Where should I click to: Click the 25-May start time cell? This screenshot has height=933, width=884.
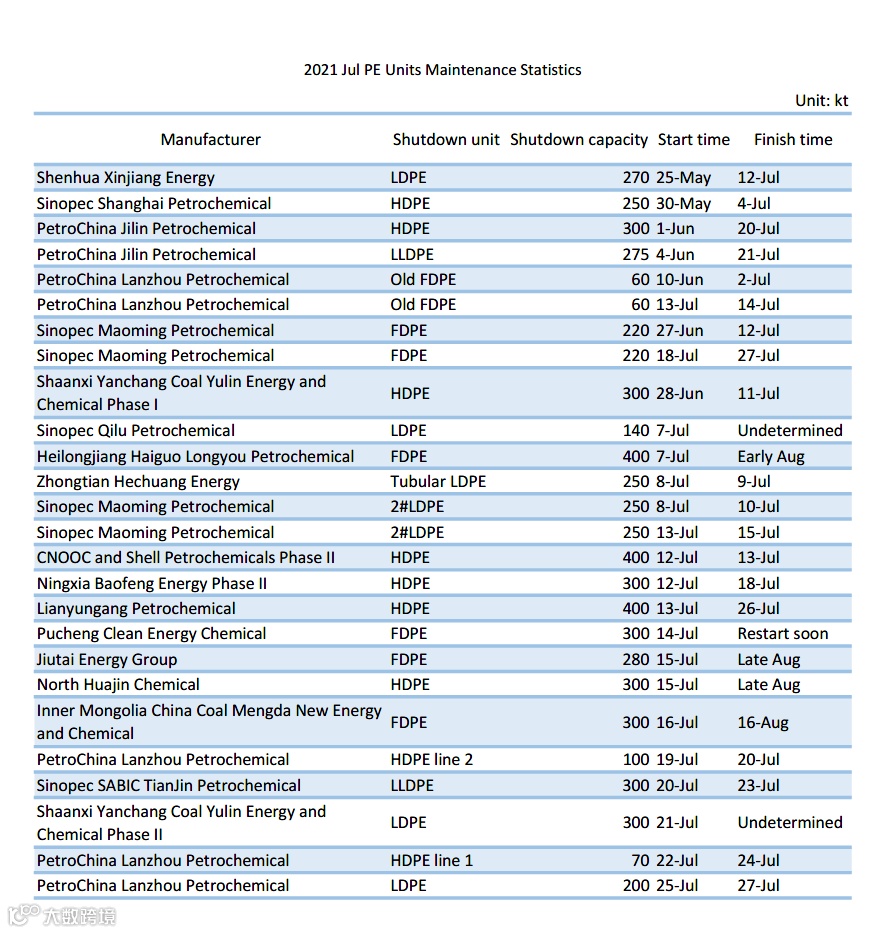pyautogui.click(x=684, y=178)
